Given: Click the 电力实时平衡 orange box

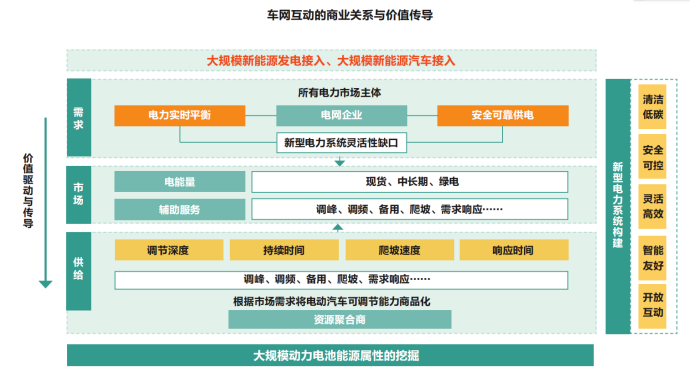Looking at the screenshot, I should (x=180, y=116).
